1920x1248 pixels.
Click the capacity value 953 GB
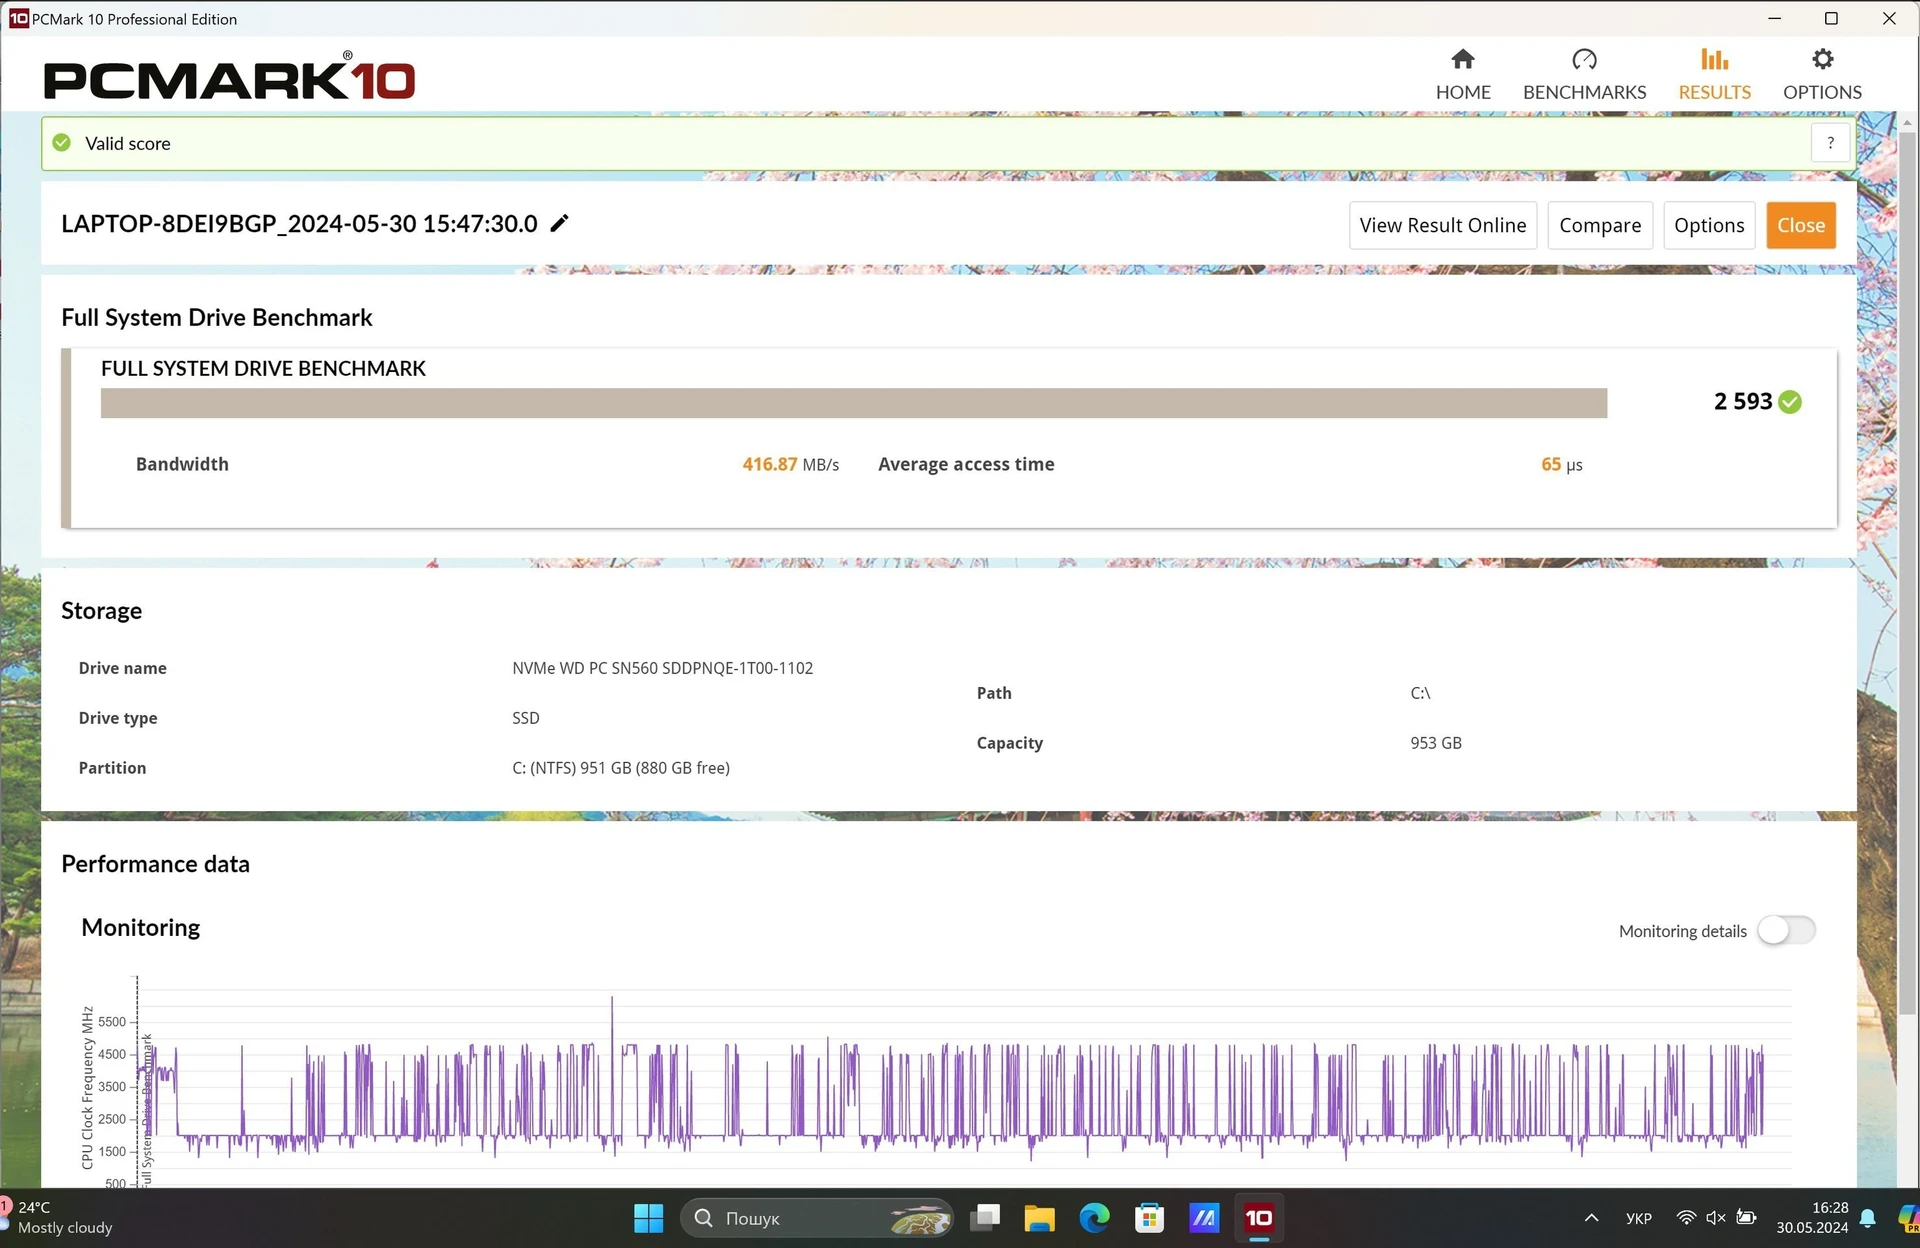[x=1436, y=743]
